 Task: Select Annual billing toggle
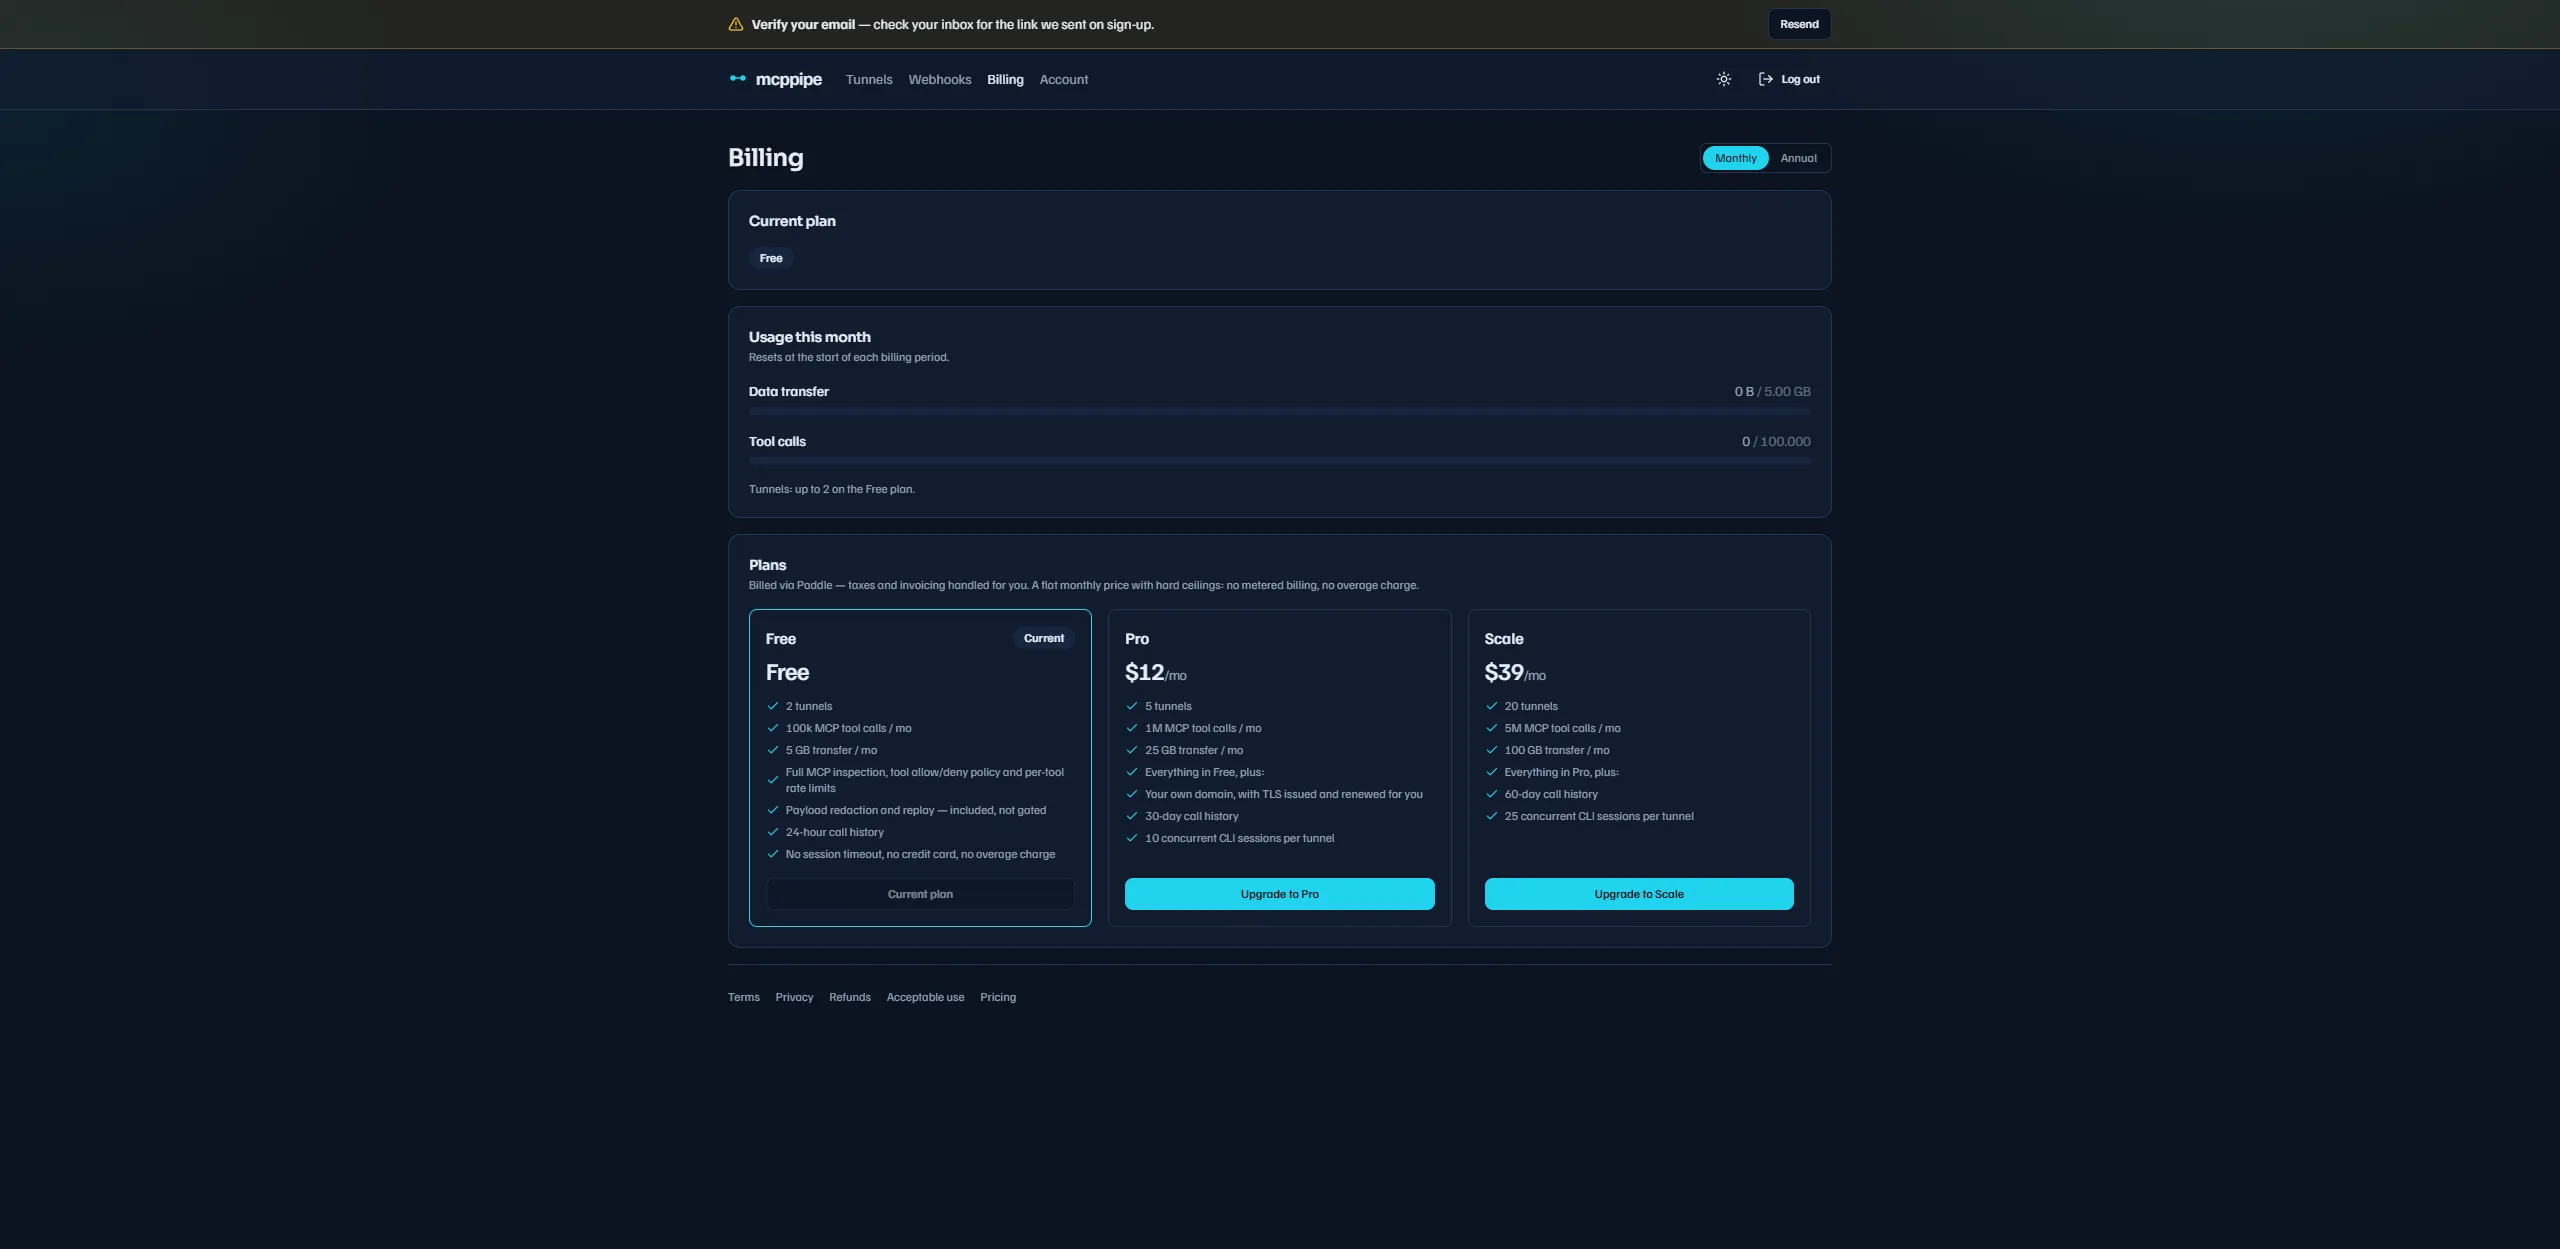1798,158
